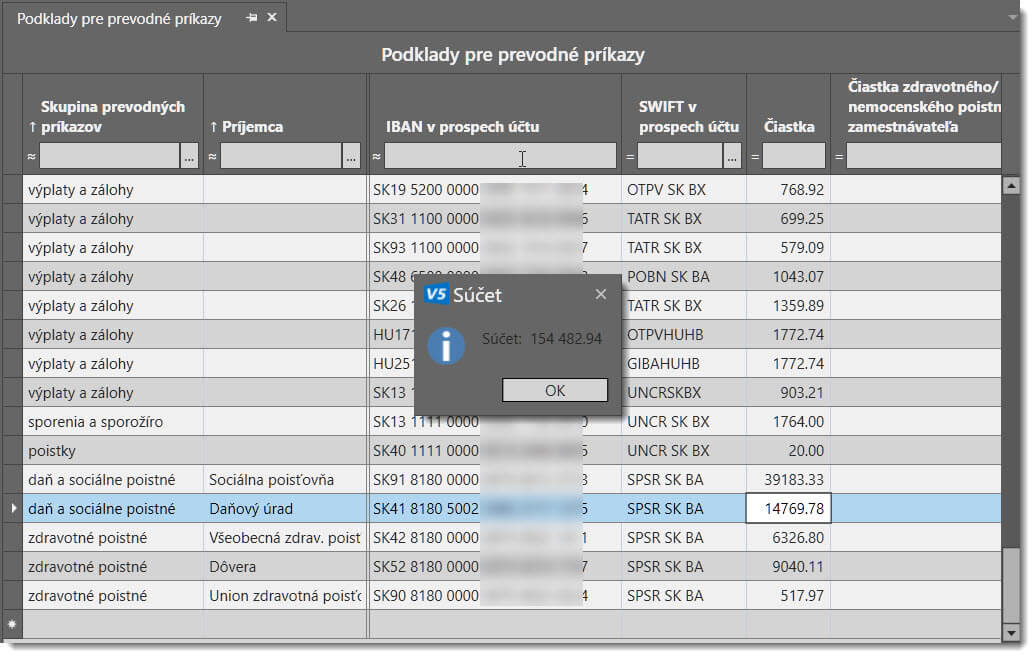
Task: Change filter operator = of Čiastka column
Action: (x=754, y=157)
